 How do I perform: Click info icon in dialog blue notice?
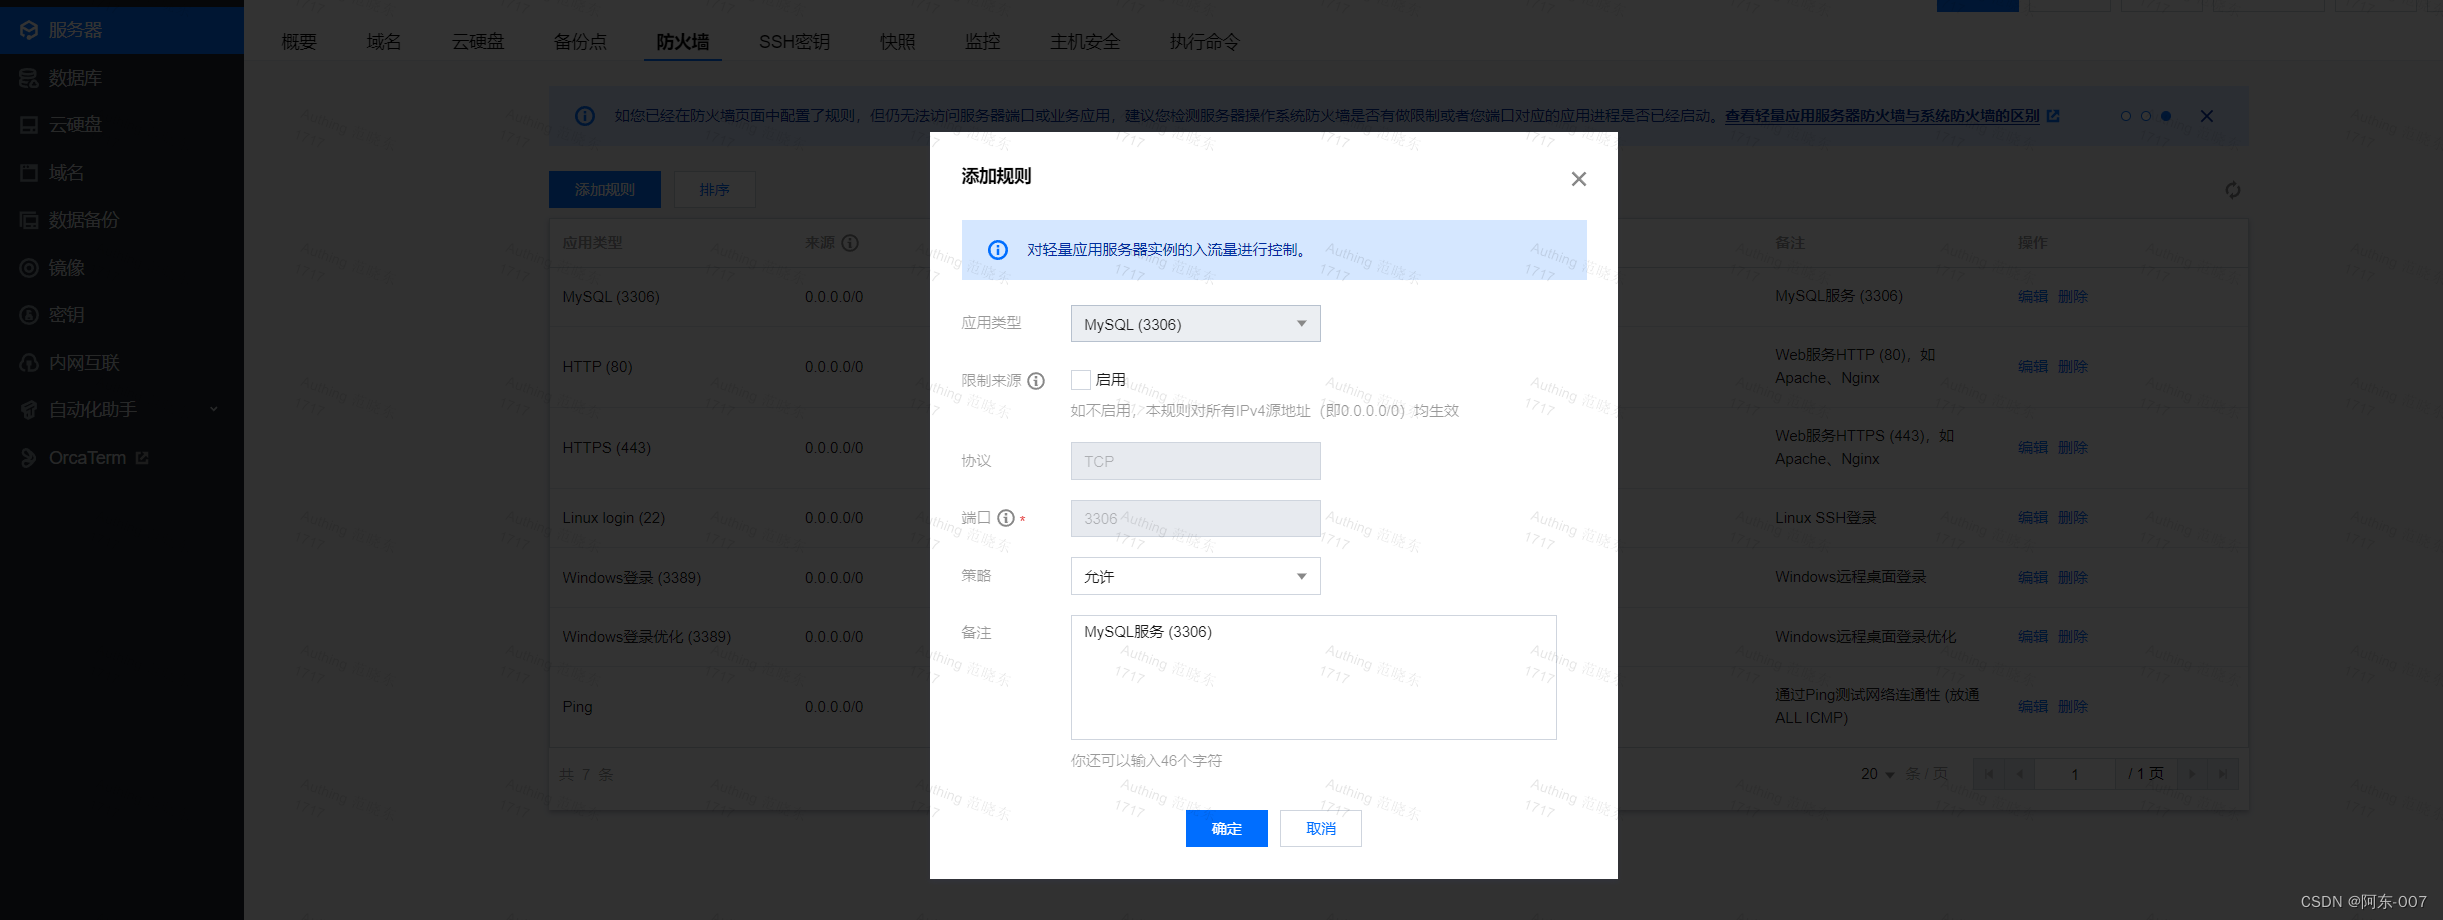tap(998, 250)
